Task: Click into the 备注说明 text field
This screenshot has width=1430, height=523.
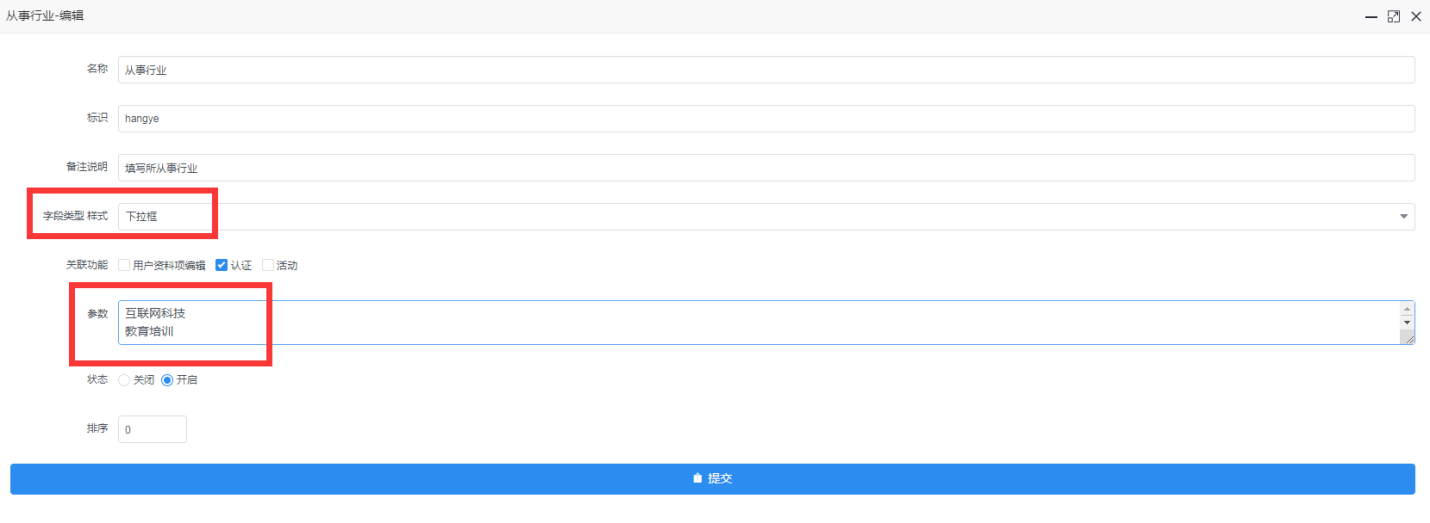Action: (x=766, y=168)
